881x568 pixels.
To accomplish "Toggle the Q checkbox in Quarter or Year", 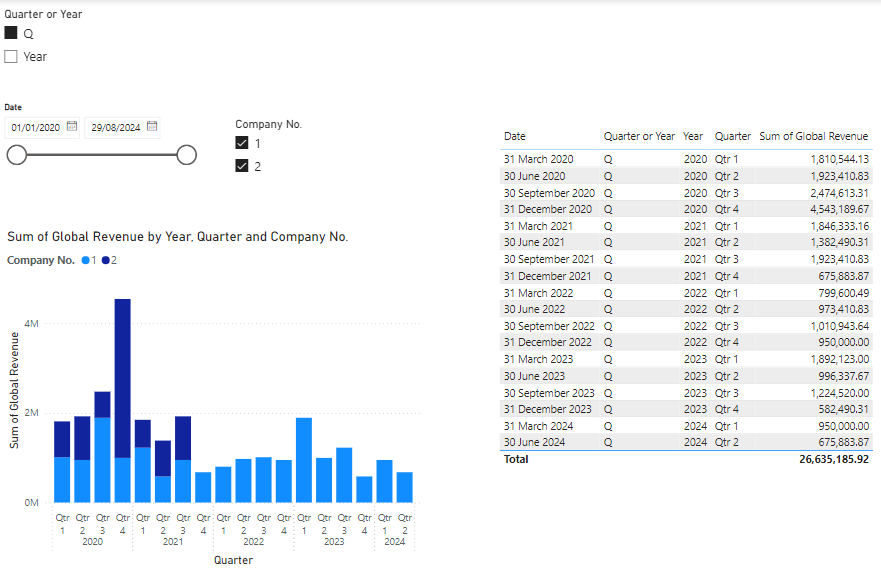I will tap(11, 33).
